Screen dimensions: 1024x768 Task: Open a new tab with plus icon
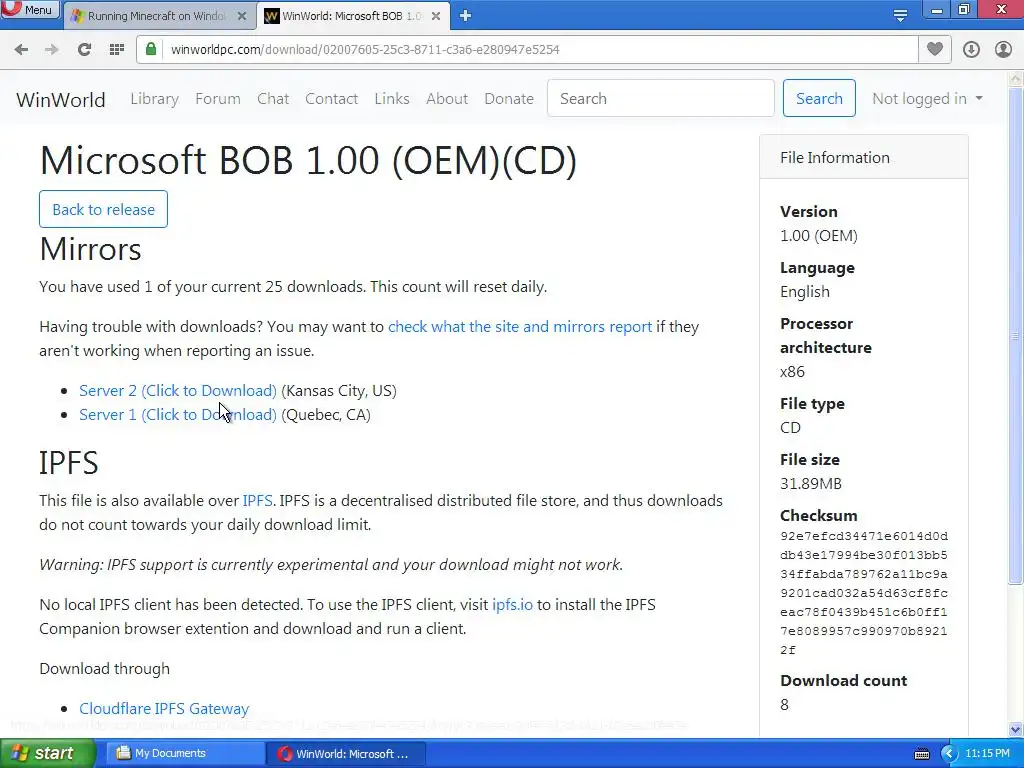pos(465,16)
